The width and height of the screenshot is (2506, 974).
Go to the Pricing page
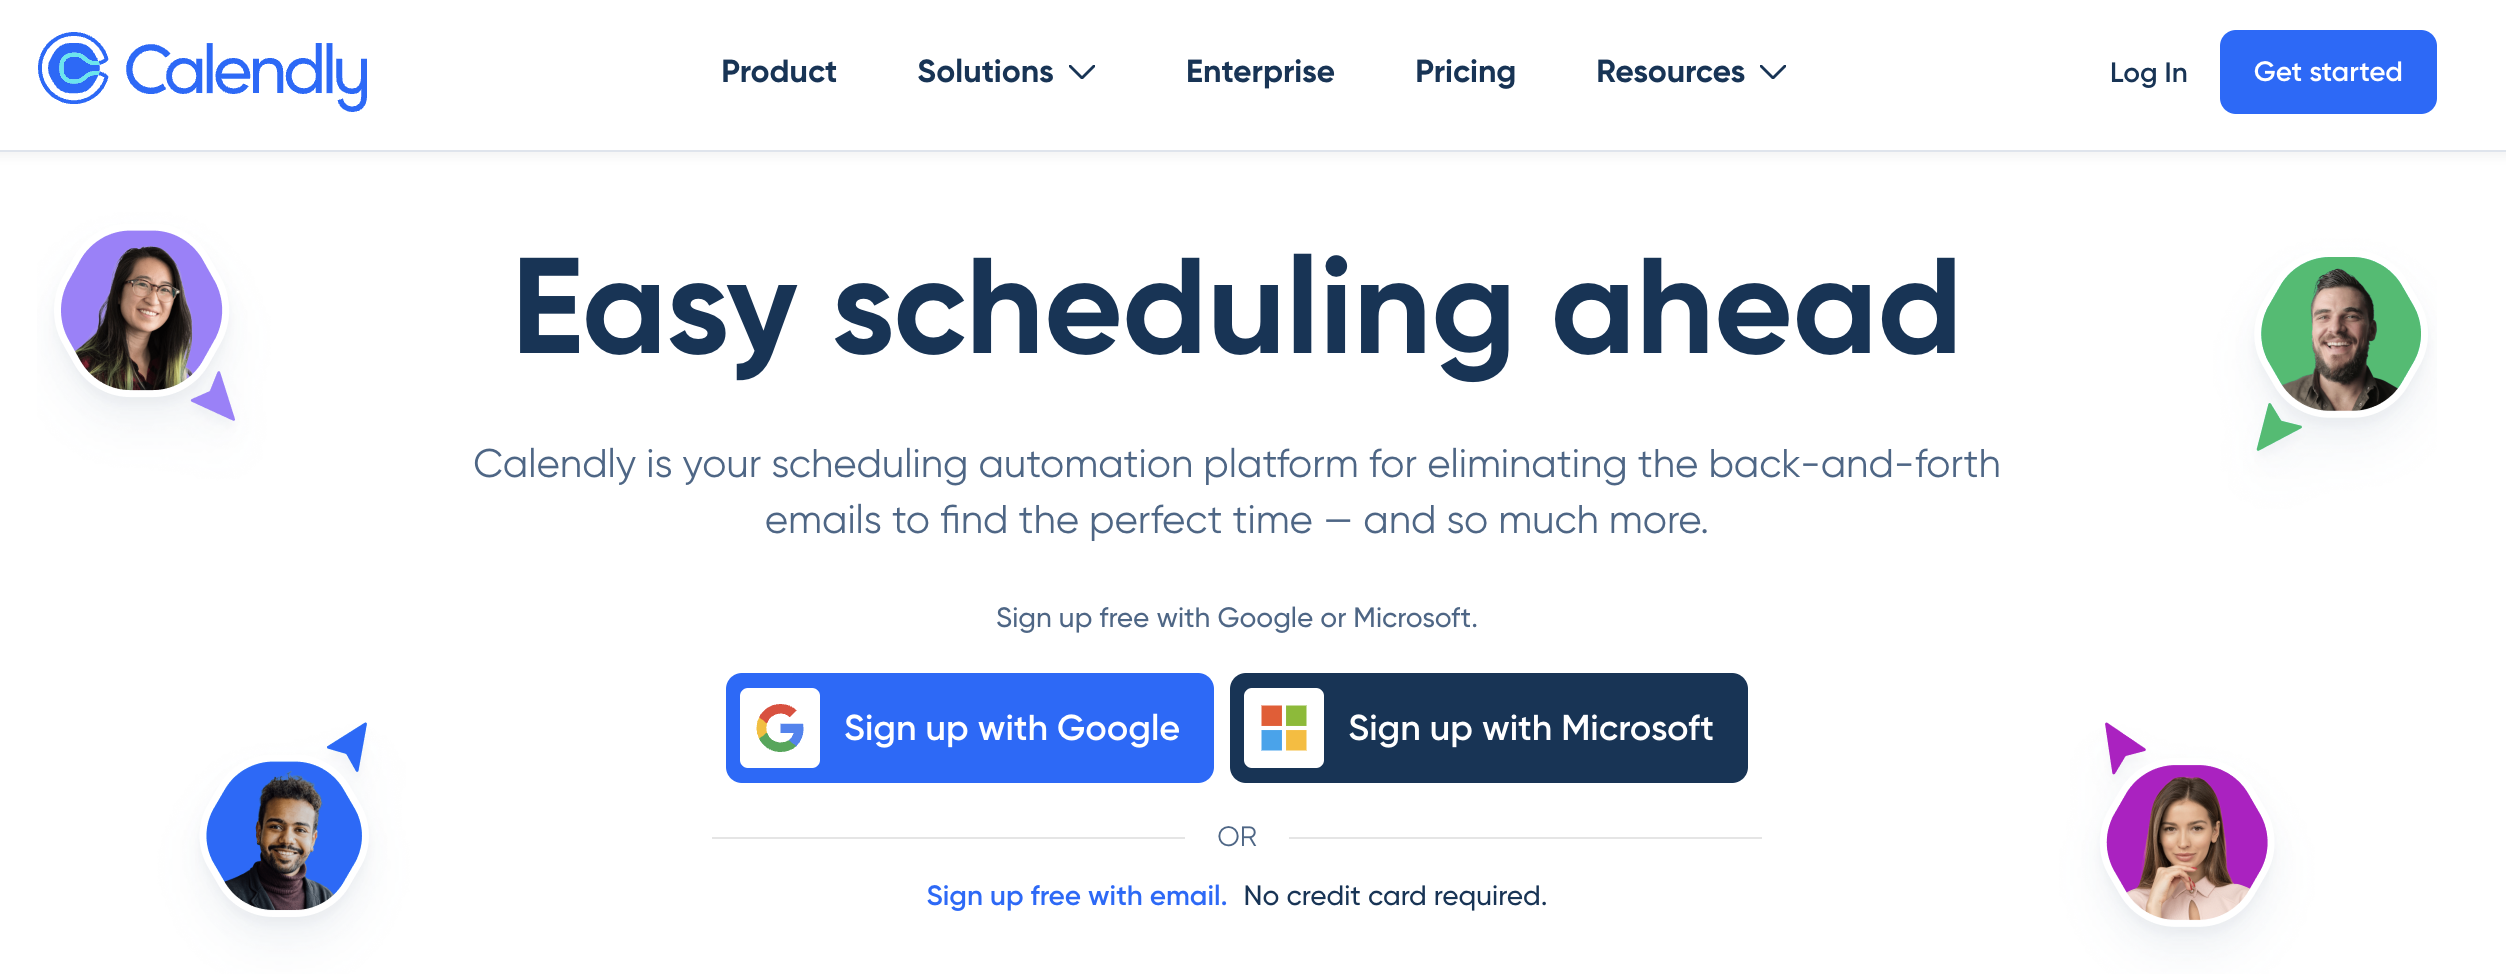(x=1465, y=72)
